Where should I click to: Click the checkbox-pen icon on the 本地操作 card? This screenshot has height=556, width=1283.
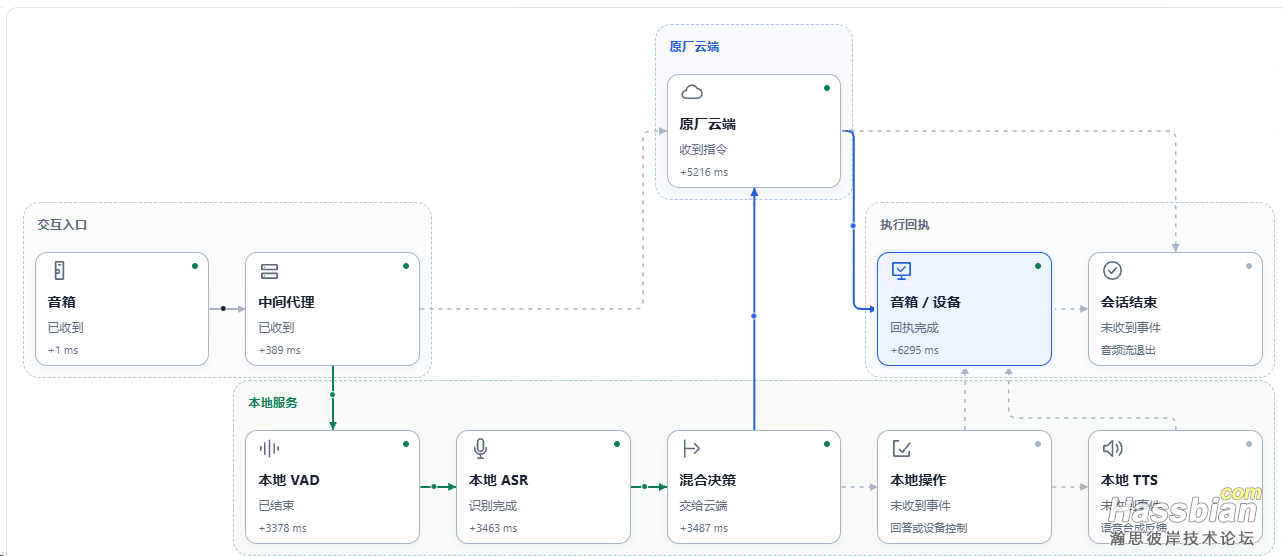point(901,449)
